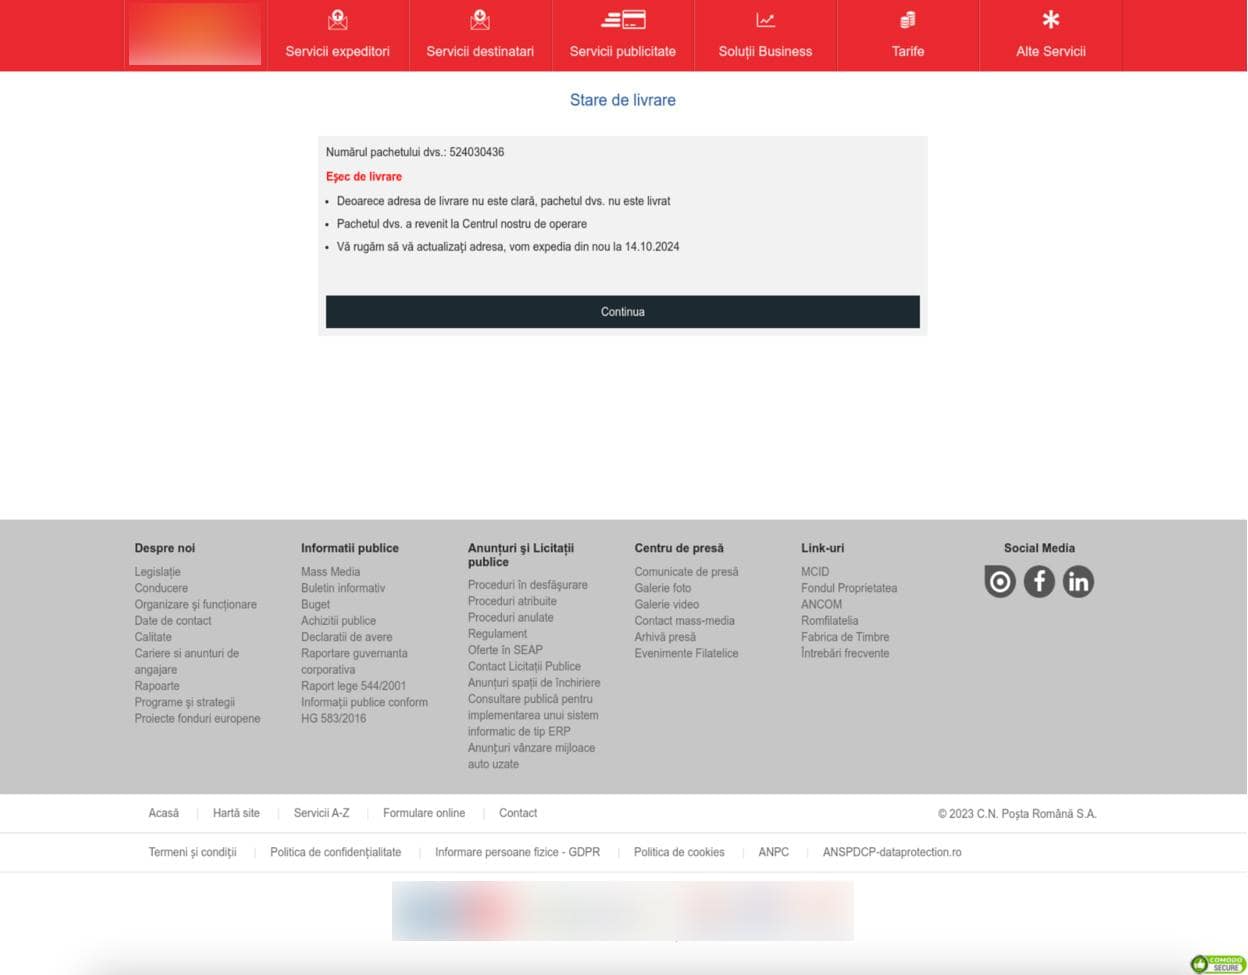1248x975 pixels.
Task: Open Termeni și condiții
Action: 192,852
